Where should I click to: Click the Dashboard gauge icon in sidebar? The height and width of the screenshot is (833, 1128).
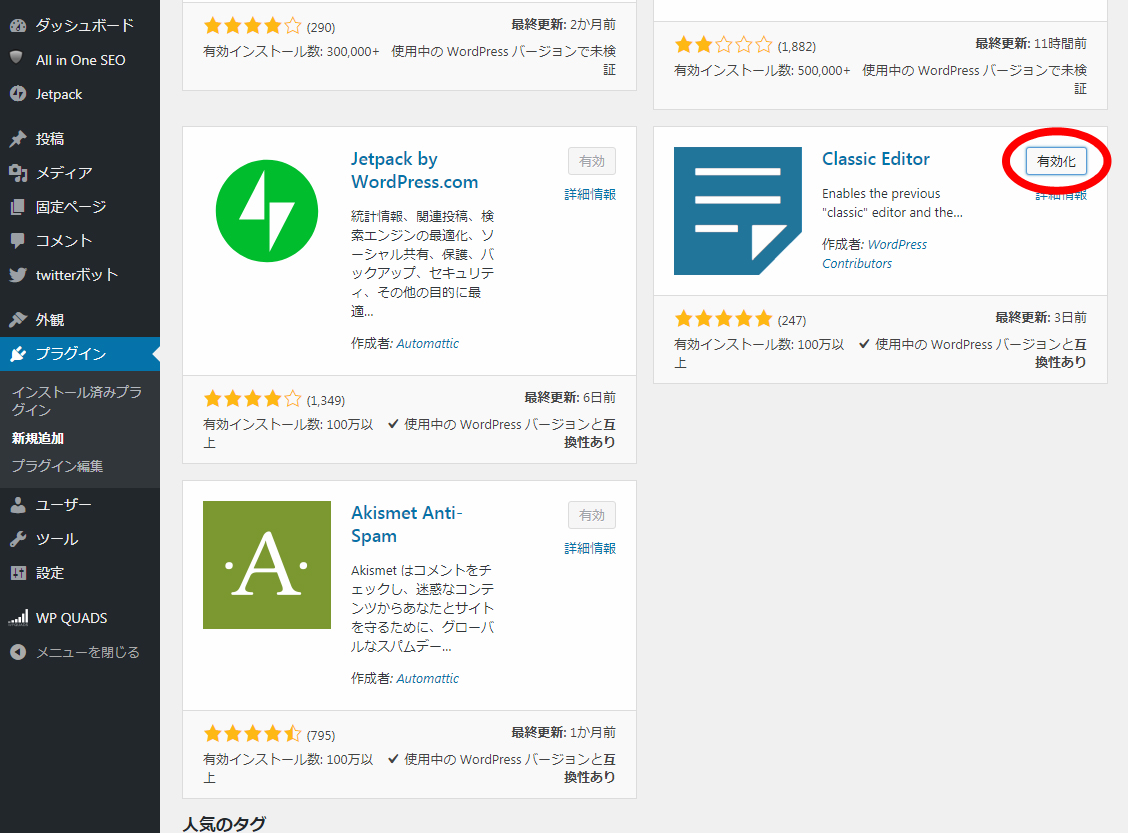click(17, 25)
